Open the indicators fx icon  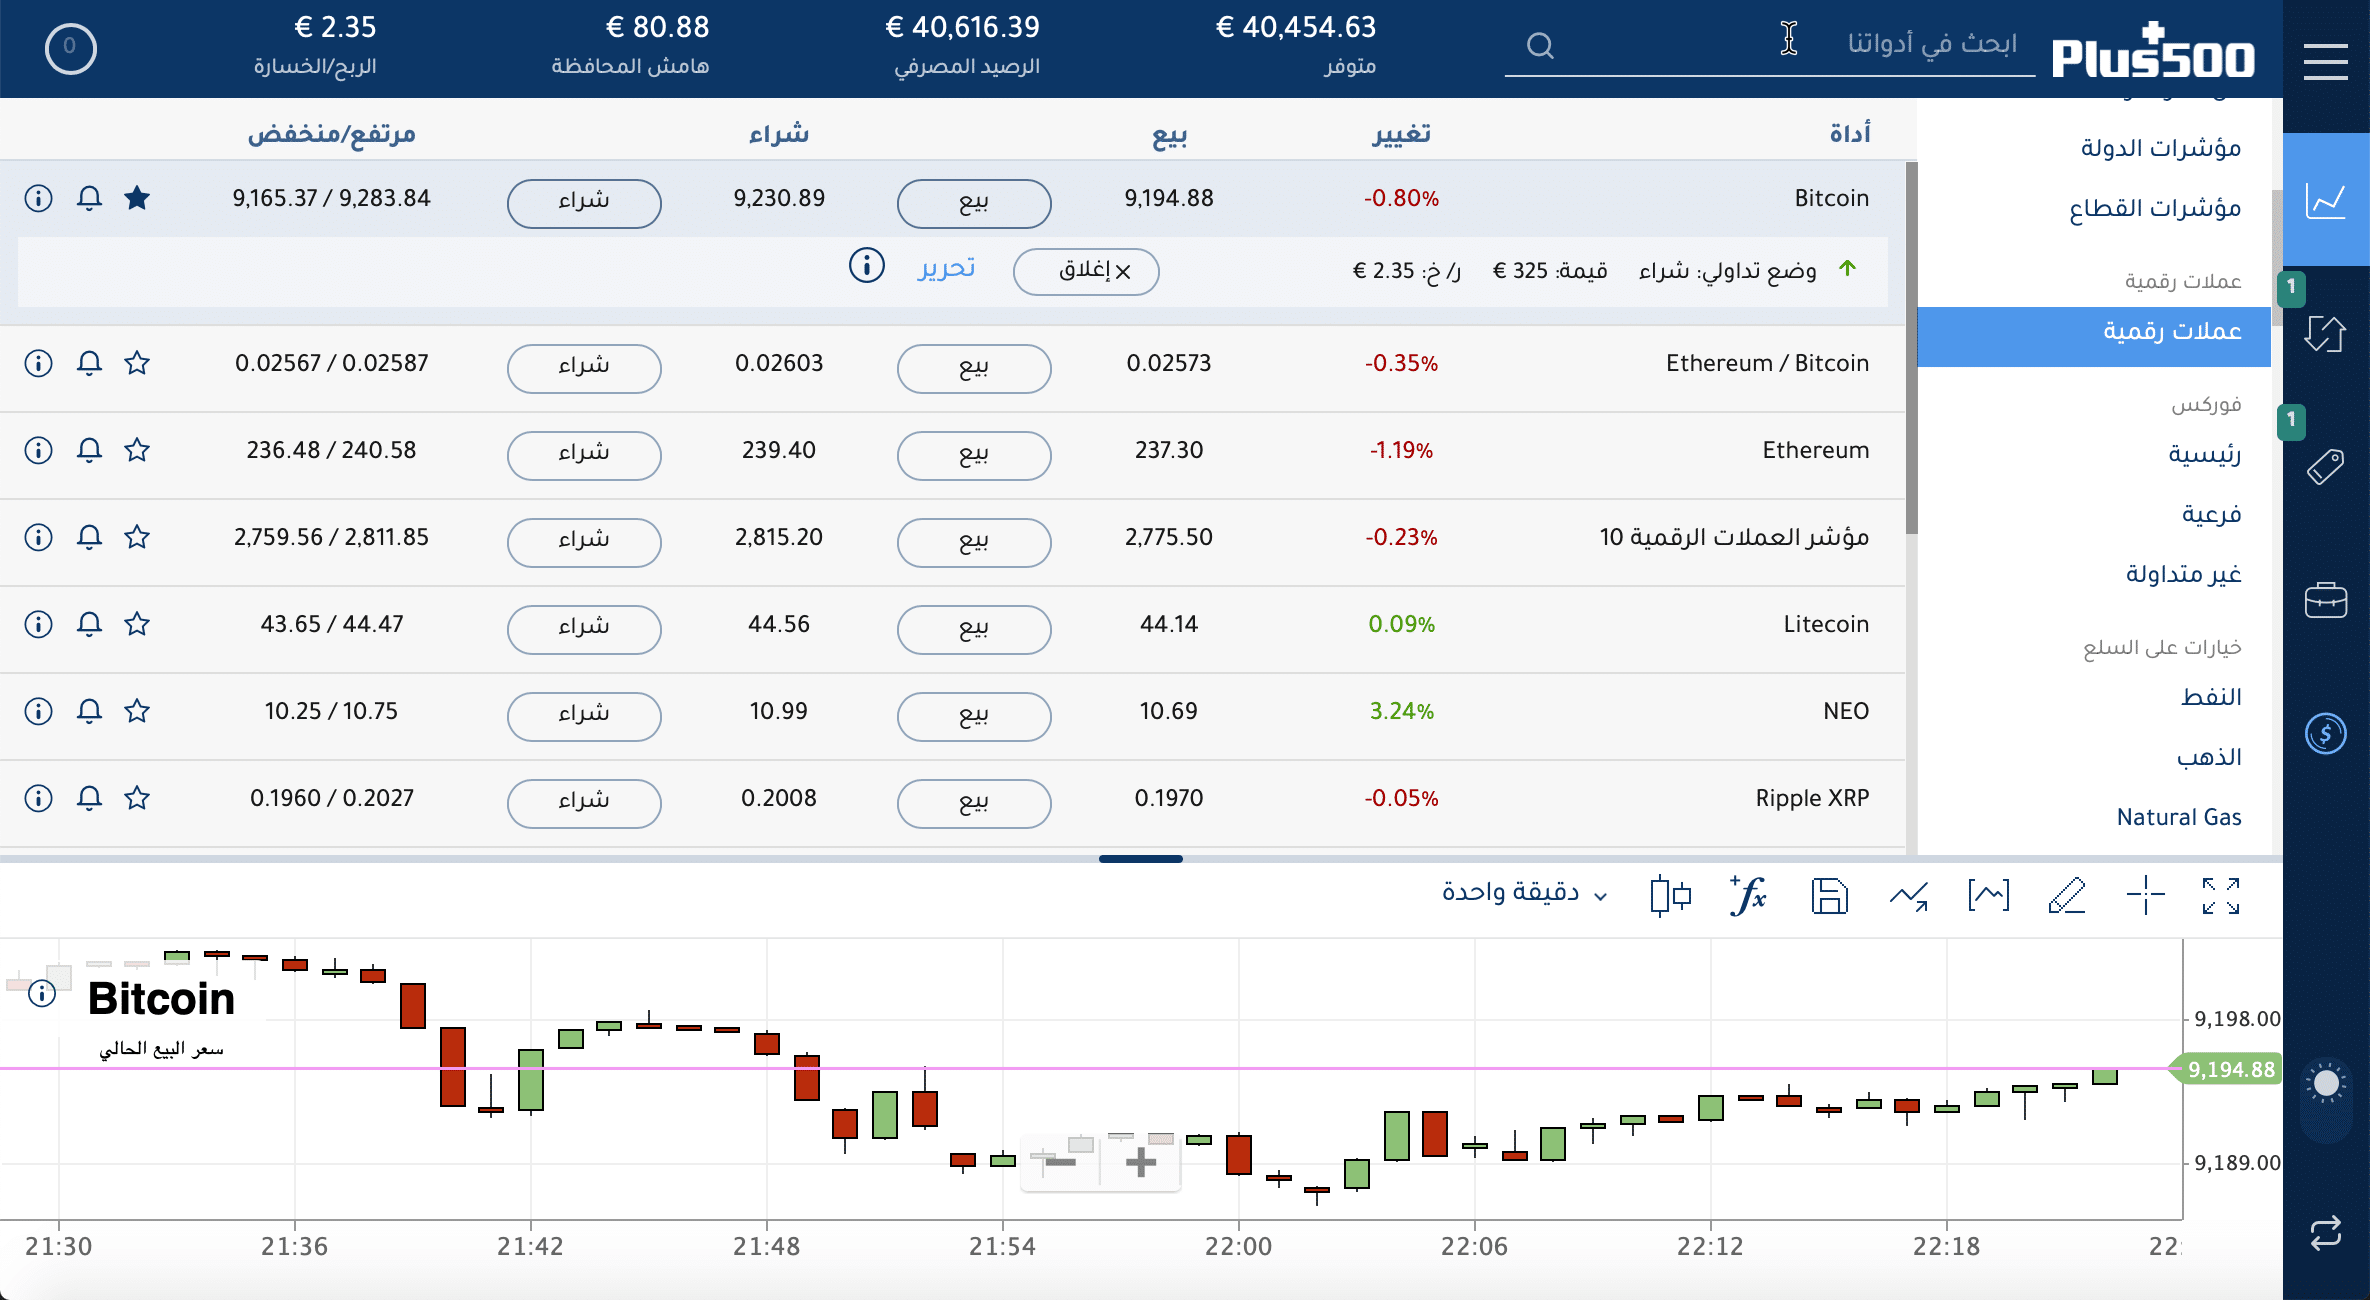(1749, 895)
